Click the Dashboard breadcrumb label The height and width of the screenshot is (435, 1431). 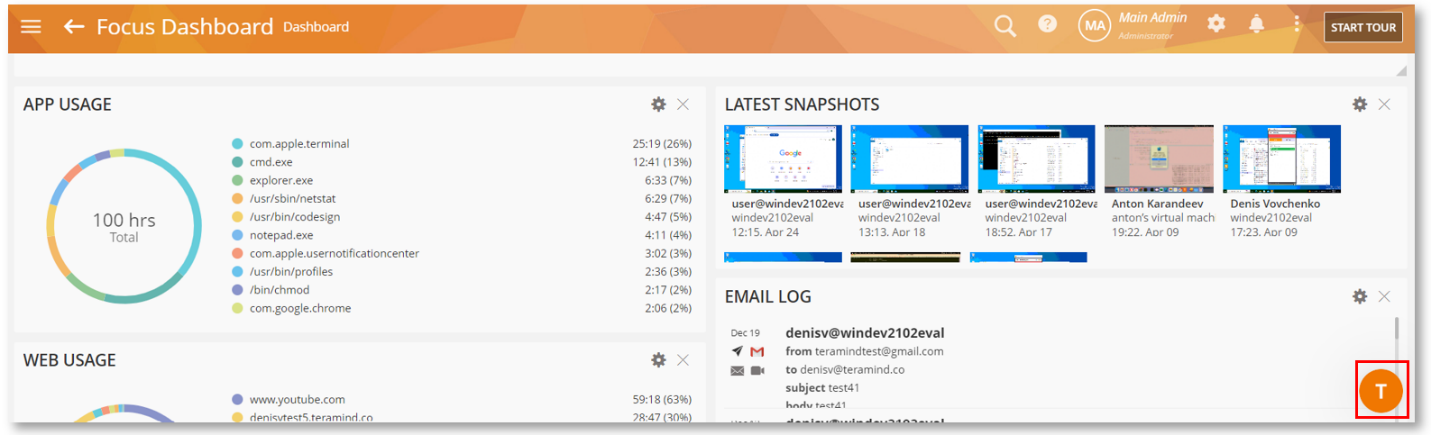tap(316, 27)
